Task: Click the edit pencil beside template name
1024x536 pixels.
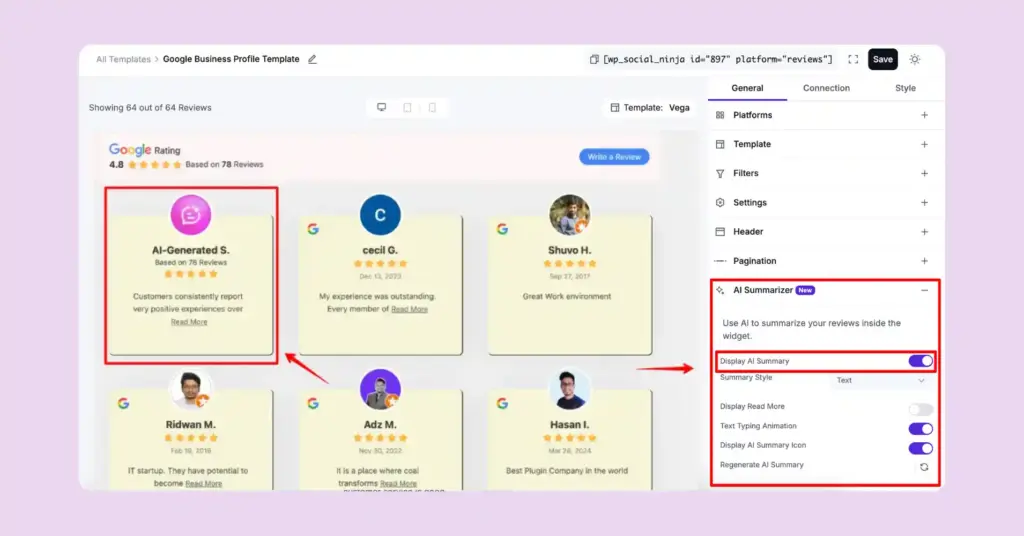Action: [312, 59]
